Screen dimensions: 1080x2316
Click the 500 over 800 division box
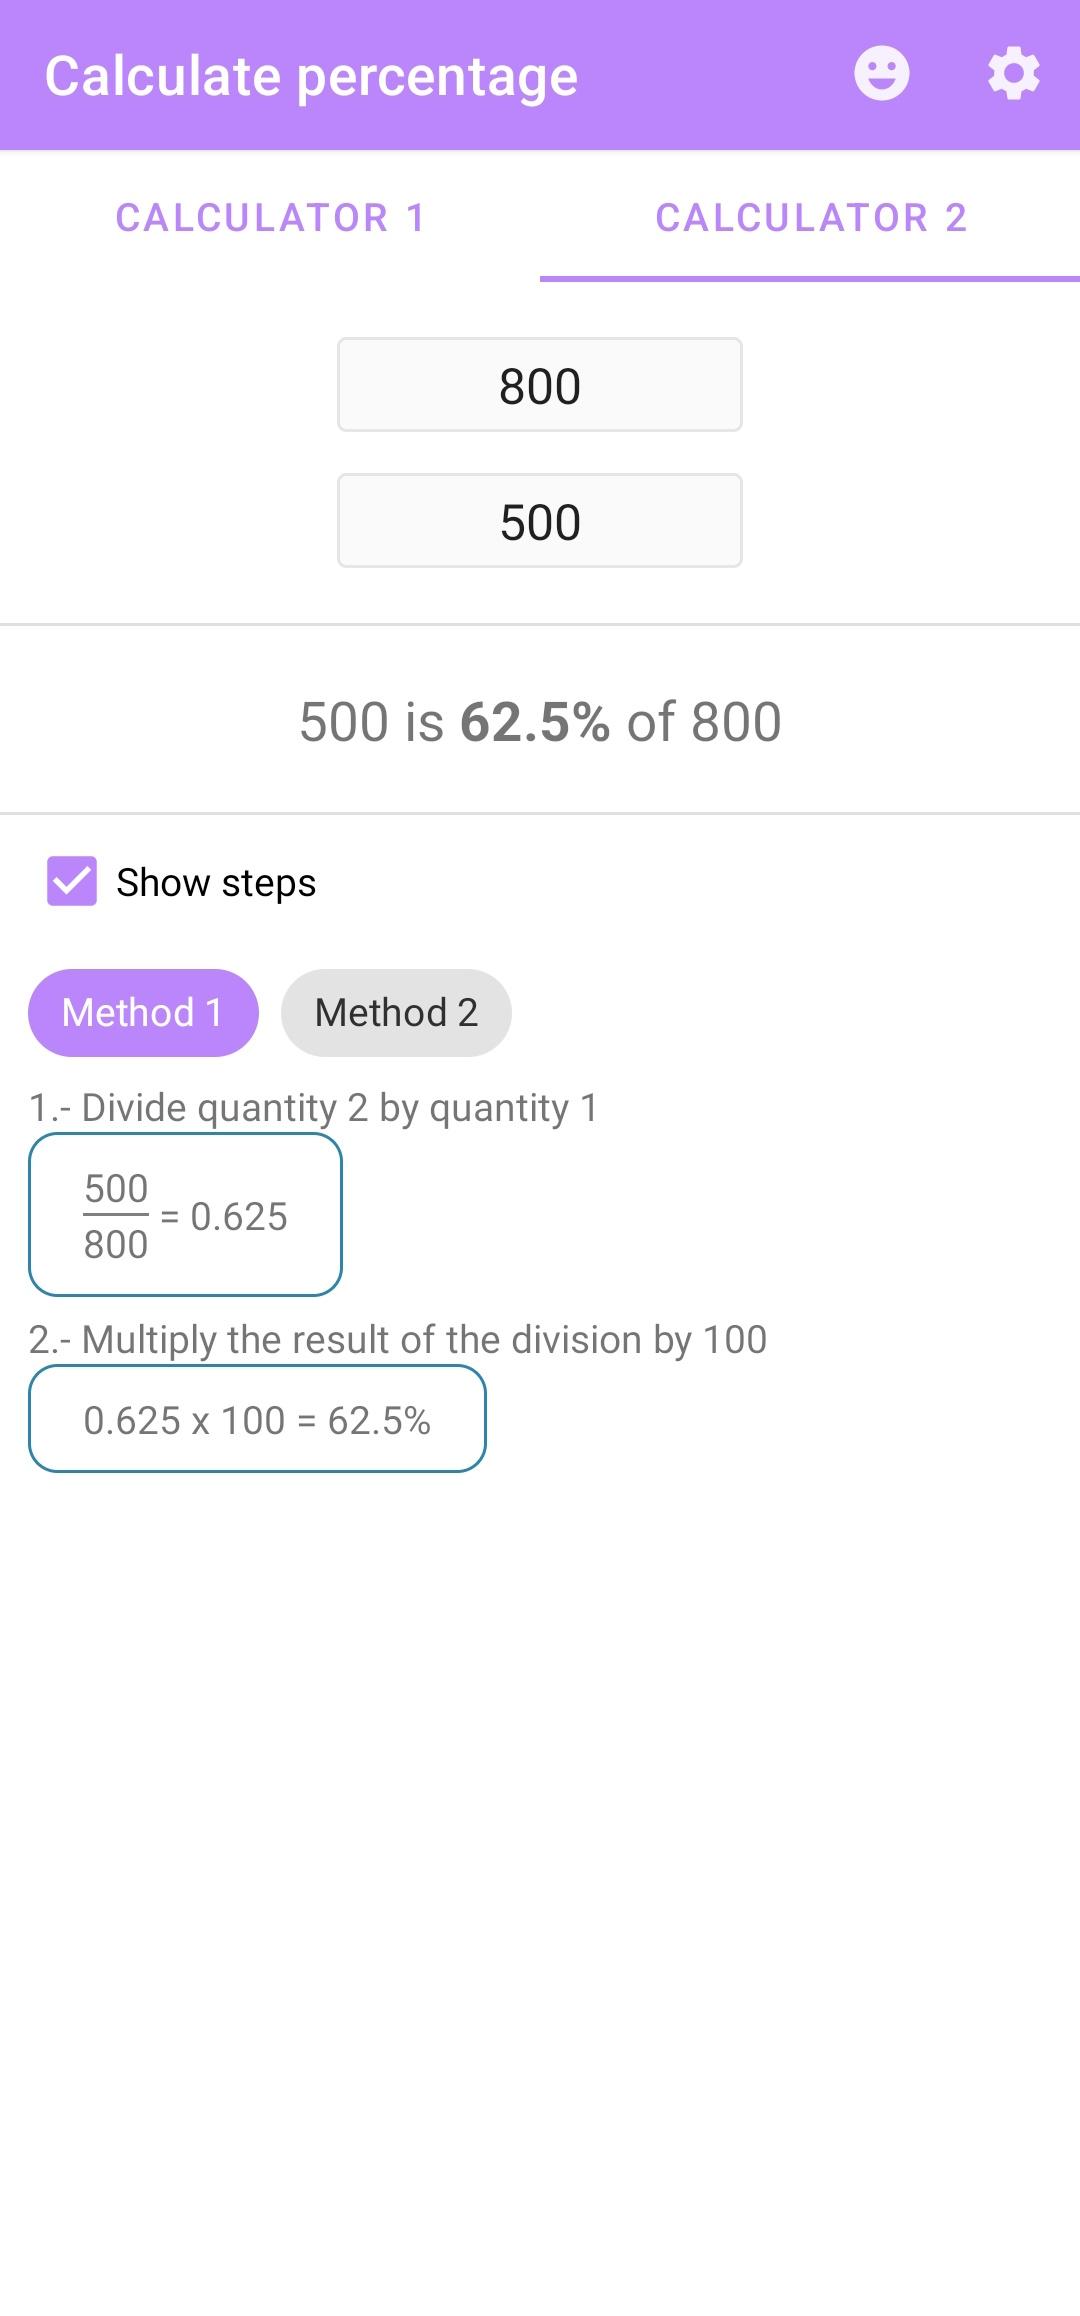[186, 1215]
